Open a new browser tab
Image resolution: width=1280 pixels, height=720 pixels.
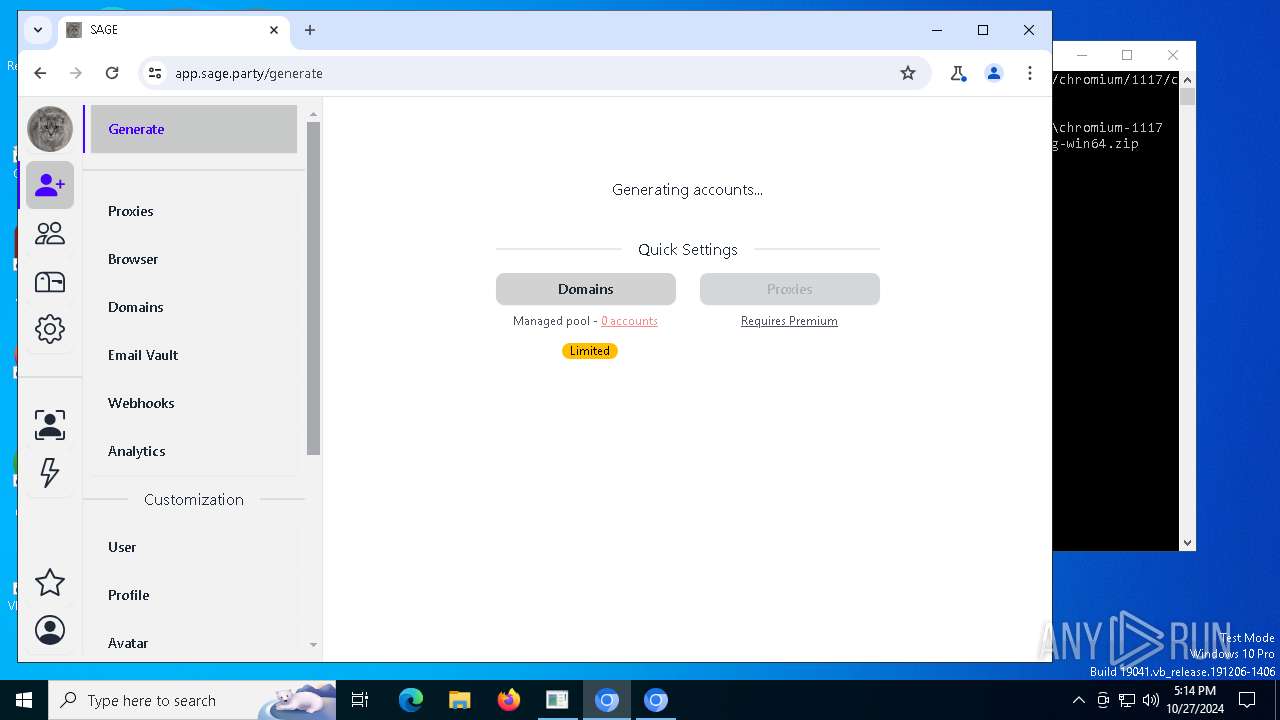[310, 30]
